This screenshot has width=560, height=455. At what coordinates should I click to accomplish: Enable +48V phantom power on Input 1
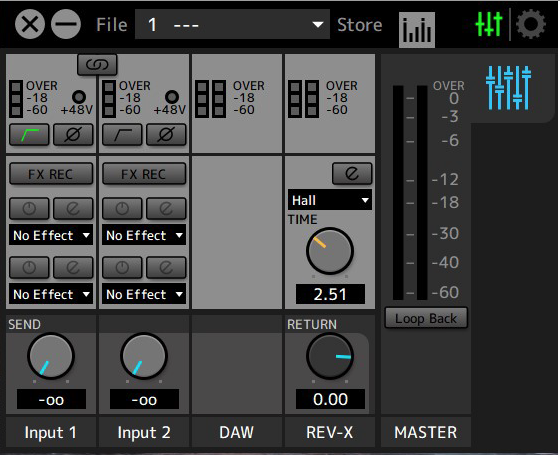pyautogui.click(x=79, y=97)
